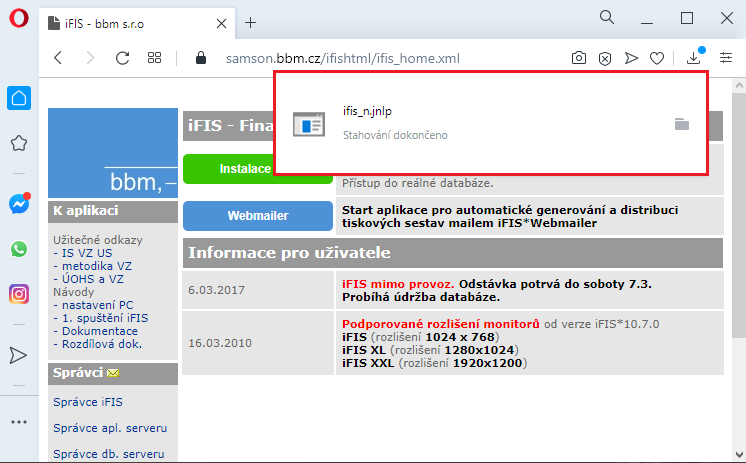746x463 pixels.
Task: Open the downloads panel icon
Action: [694, 58]
